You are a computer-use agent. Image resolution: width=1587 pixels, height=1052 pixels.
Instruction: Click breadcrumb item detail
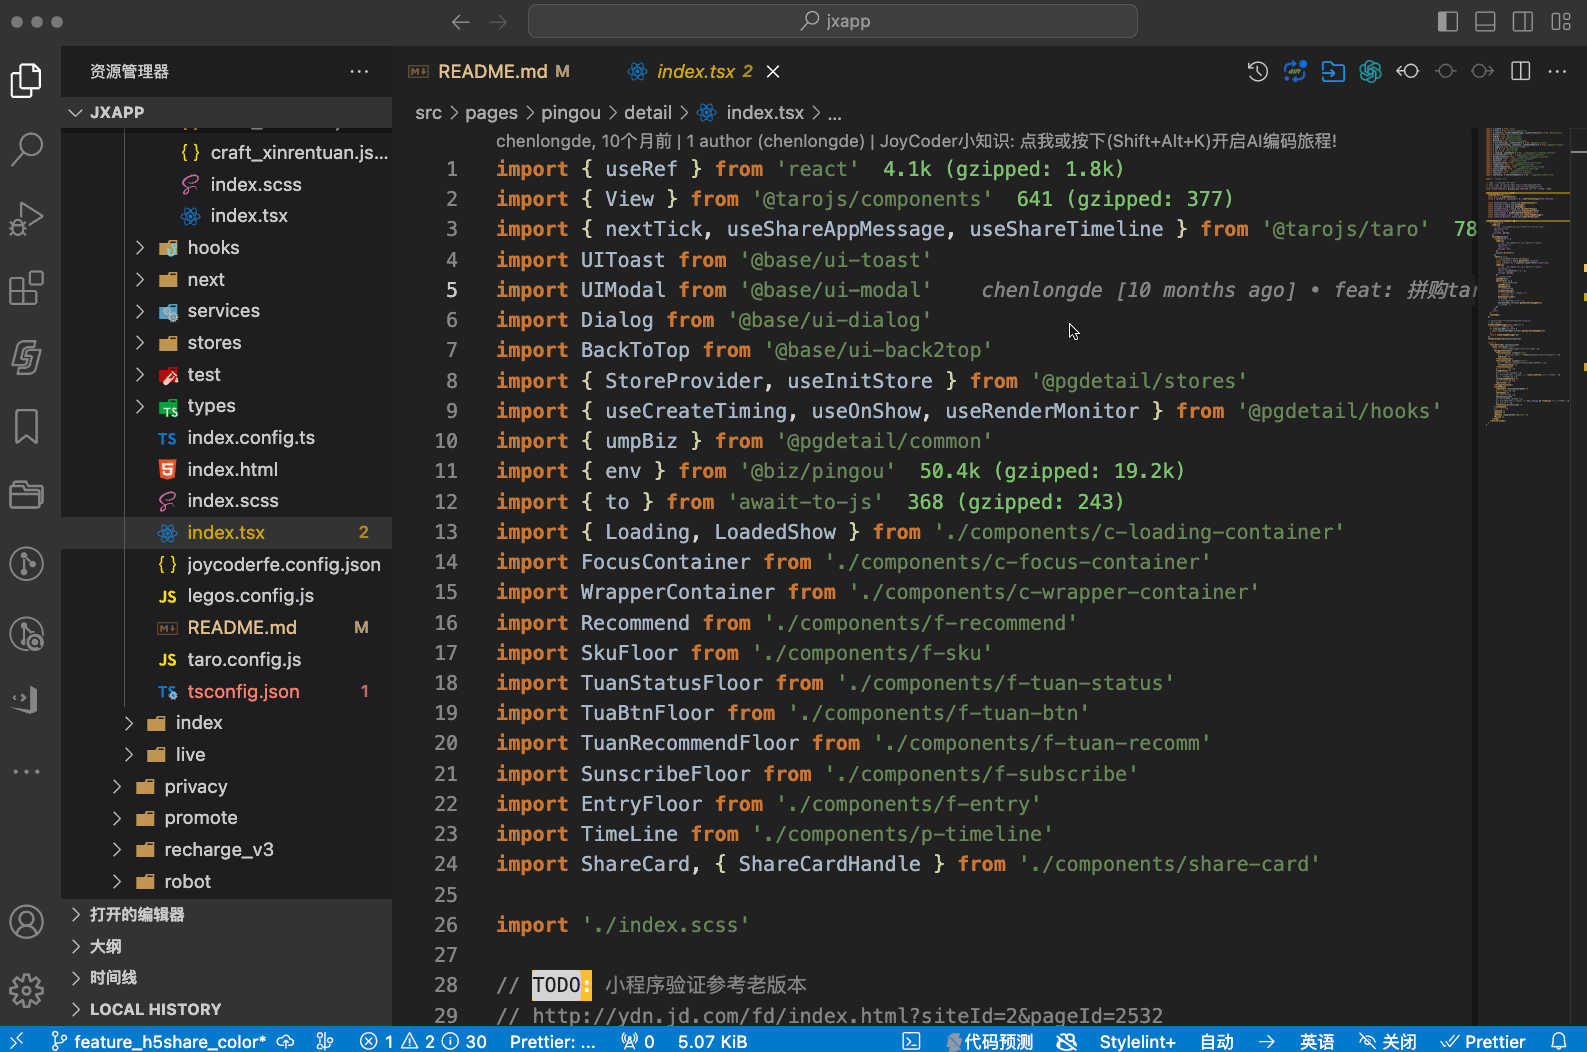pos(648,112)
